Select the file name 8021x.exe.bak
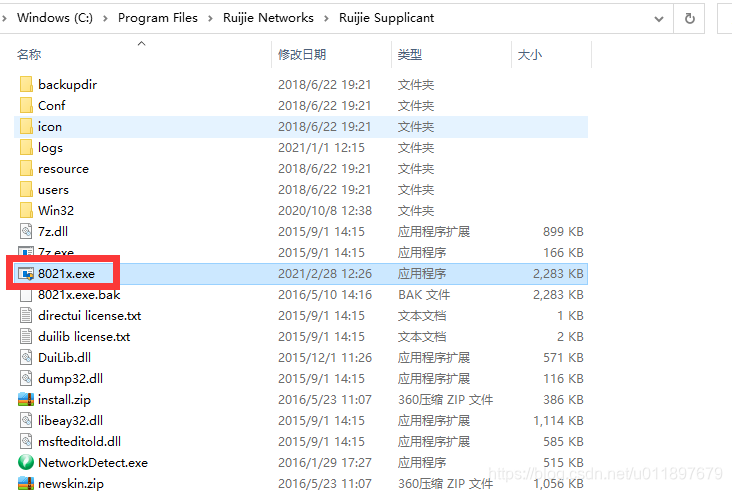Viewport: 732px width, 492px height. click(x=79, y=295)
